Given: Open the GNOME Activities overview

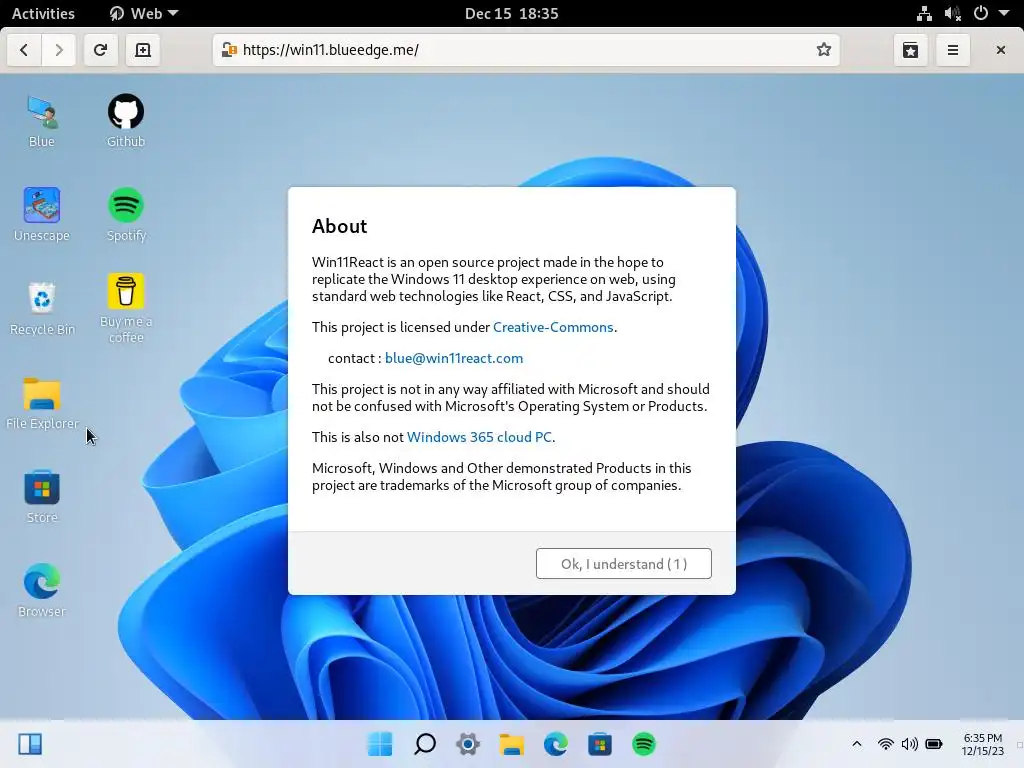Looking at the screenshot, I should 43,13.
